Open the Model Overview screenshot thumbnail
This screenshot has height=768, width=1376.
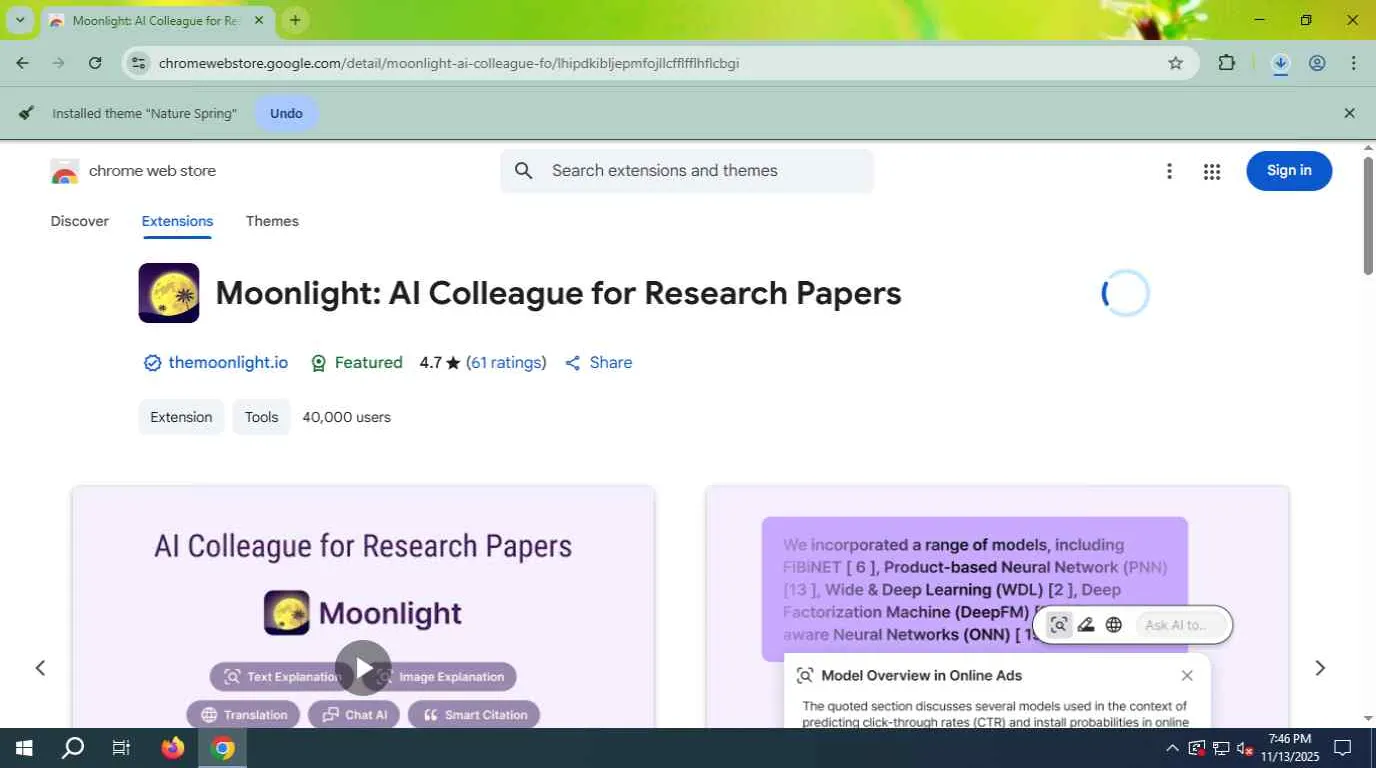click(997, 607)
